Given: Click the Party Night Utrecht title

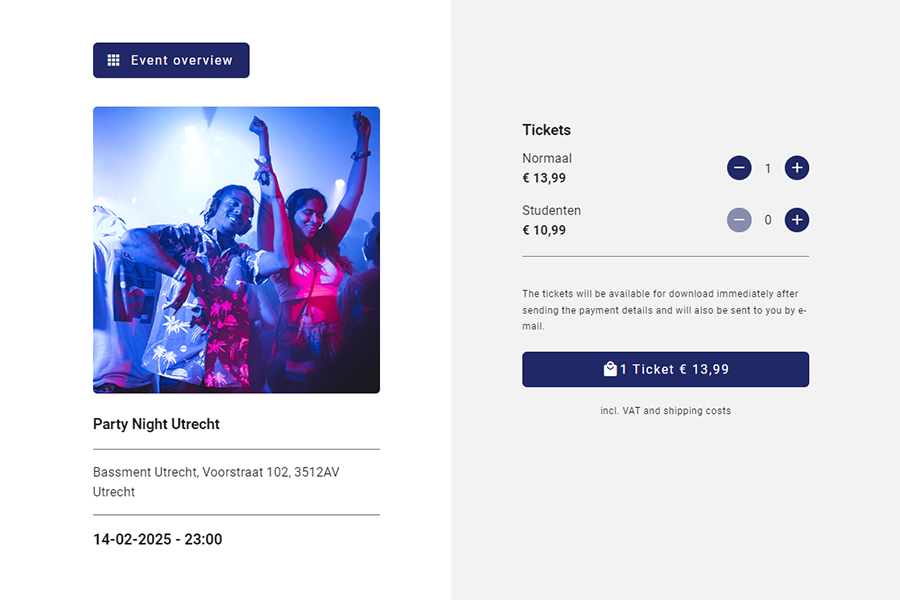Looking at the screenshot, I should tap(156, 424).
